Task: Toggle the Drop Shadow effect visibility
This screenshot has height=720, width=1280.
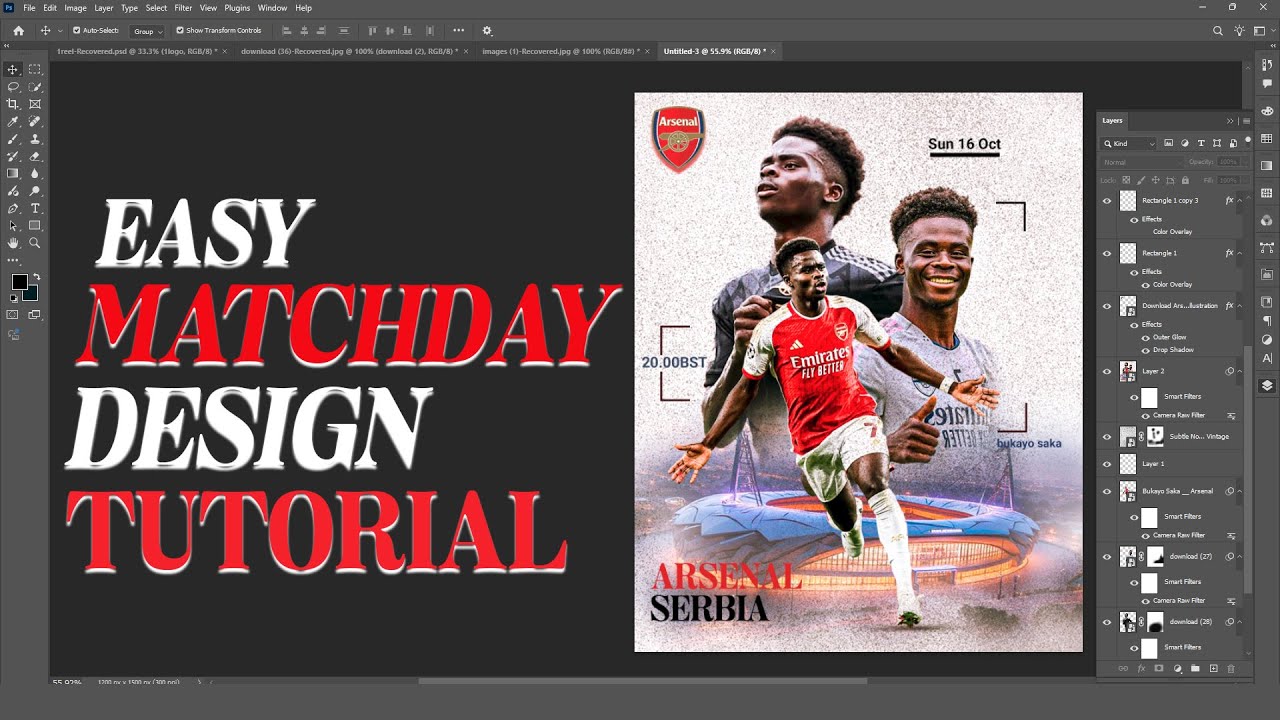Action: [1146, 350]
